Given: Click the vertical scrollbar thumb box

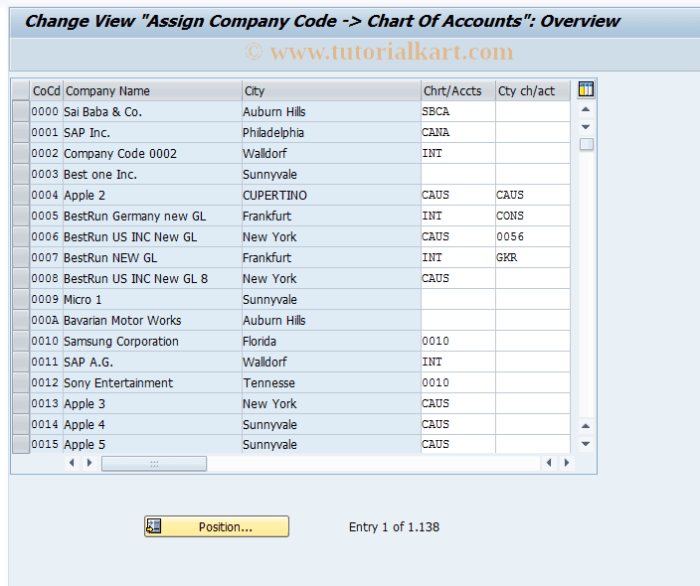Looking at the screenshot, I should coord(586,144).
